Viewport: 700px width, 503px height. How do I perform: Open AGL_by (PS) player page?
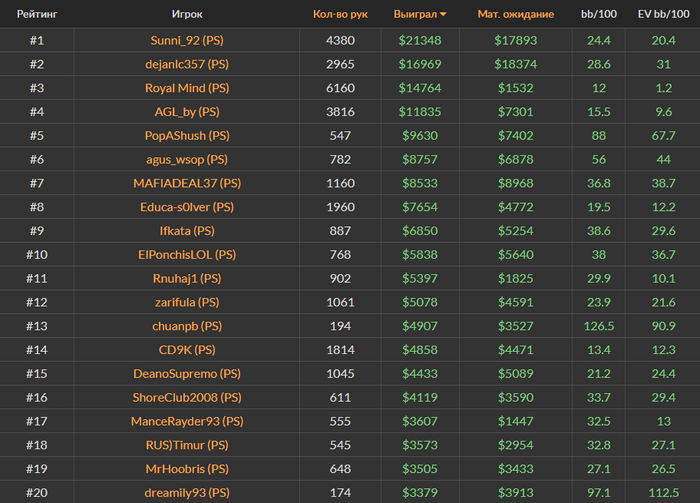[186, 112]
